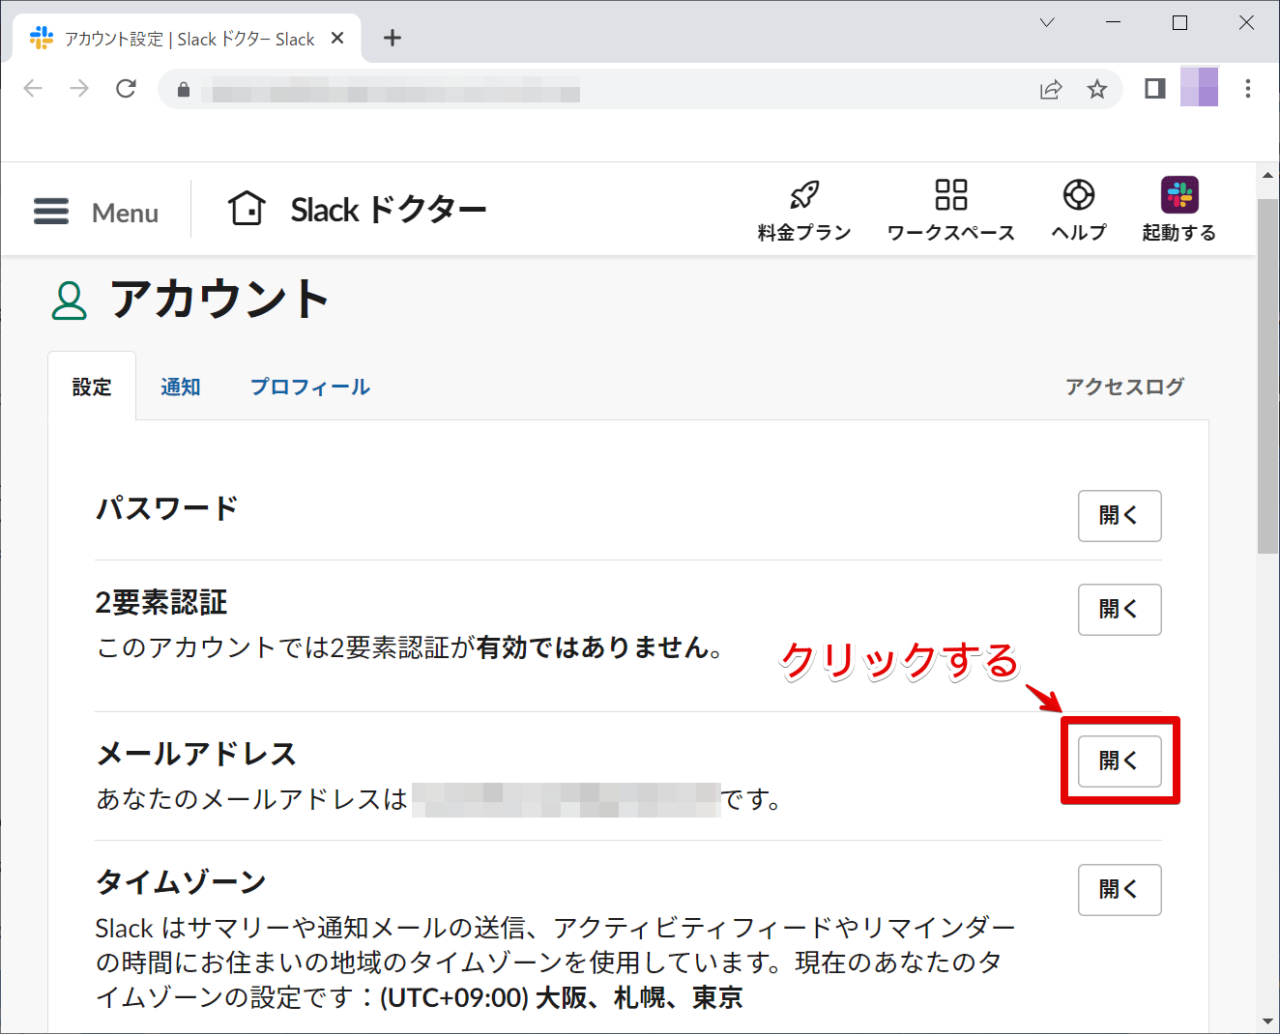Image resolution: width=1280 pixels, height=1034 pixels.
Task: Click browser forward arrow
Action: 79,89
